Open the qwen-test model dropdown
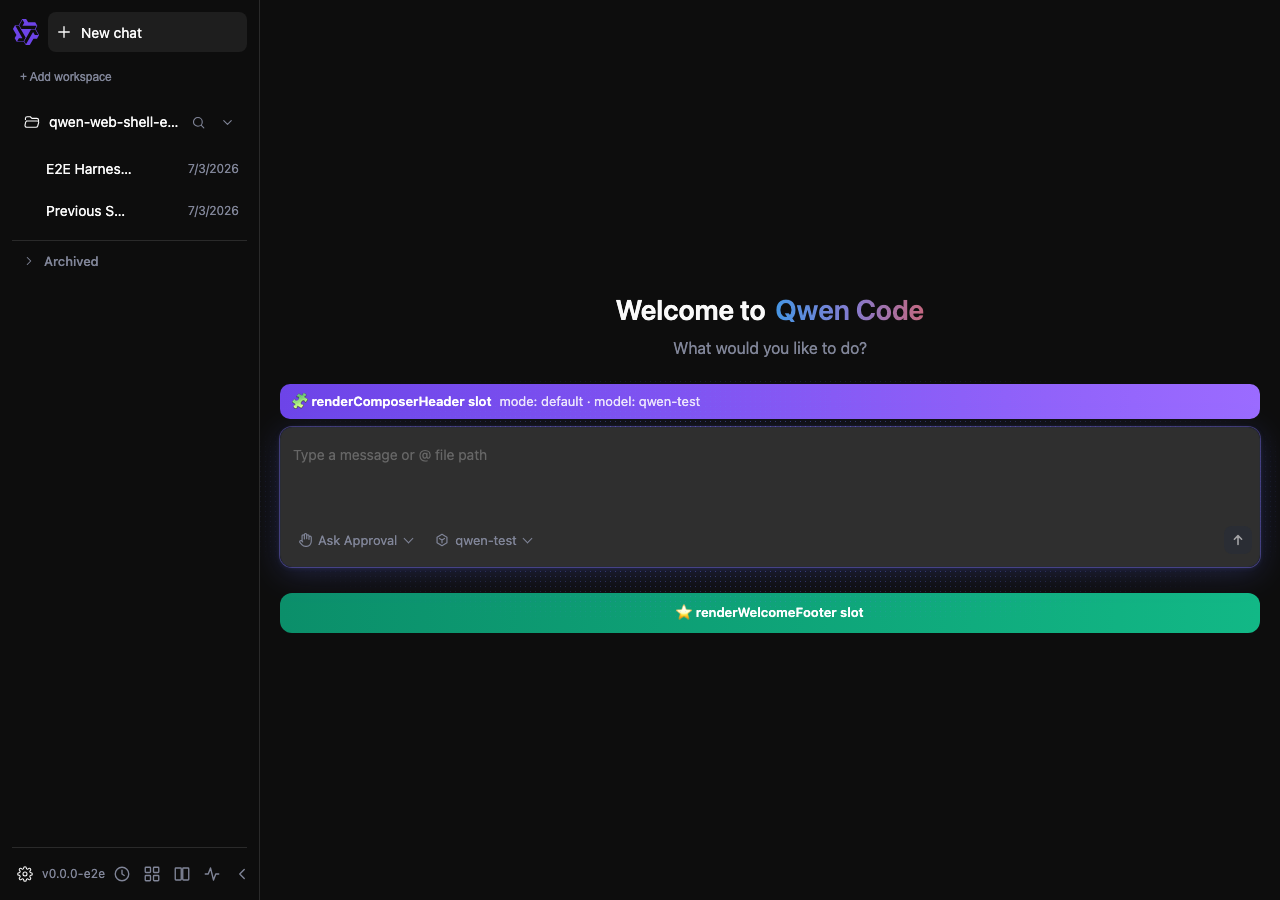 pyautogui.click(x=484, y=540)
